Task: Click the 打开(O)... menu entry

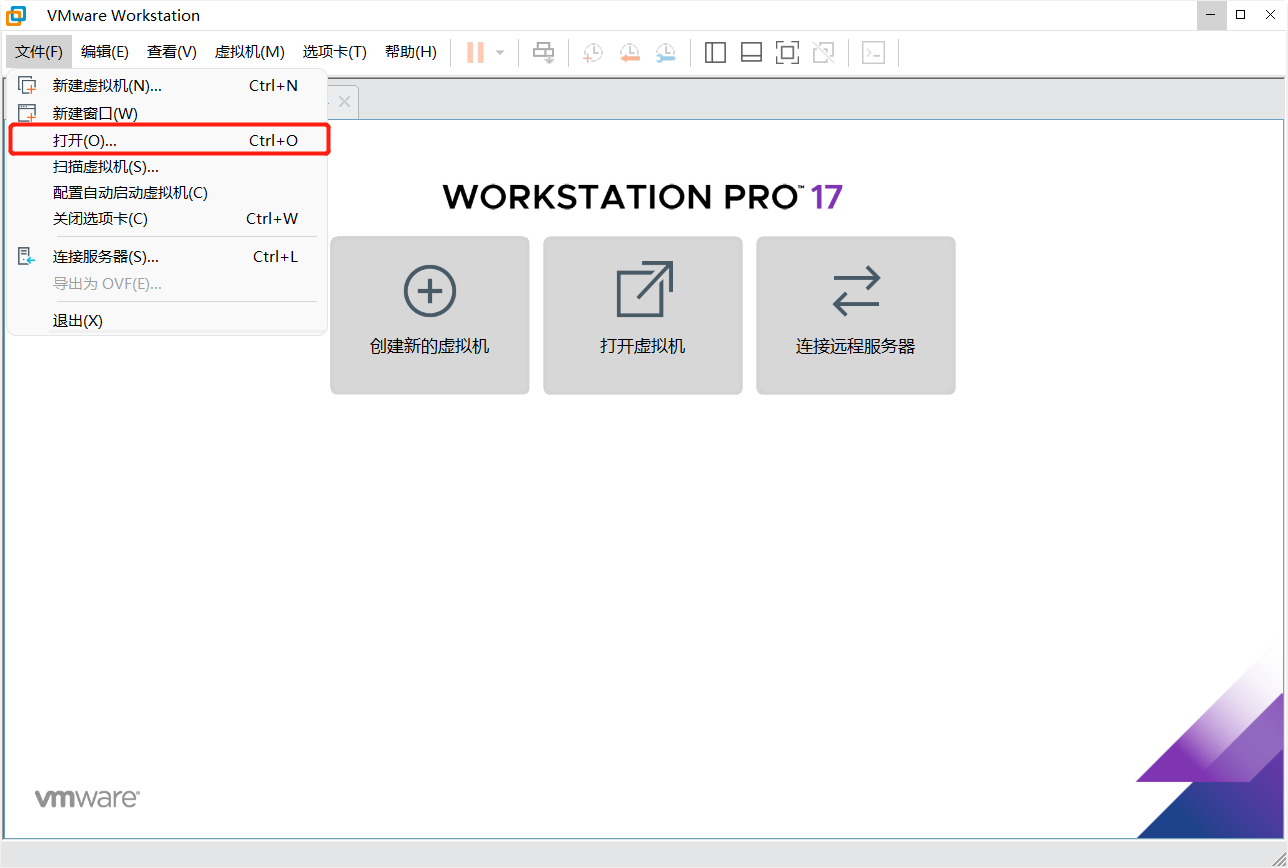Action: pos(169,140)
